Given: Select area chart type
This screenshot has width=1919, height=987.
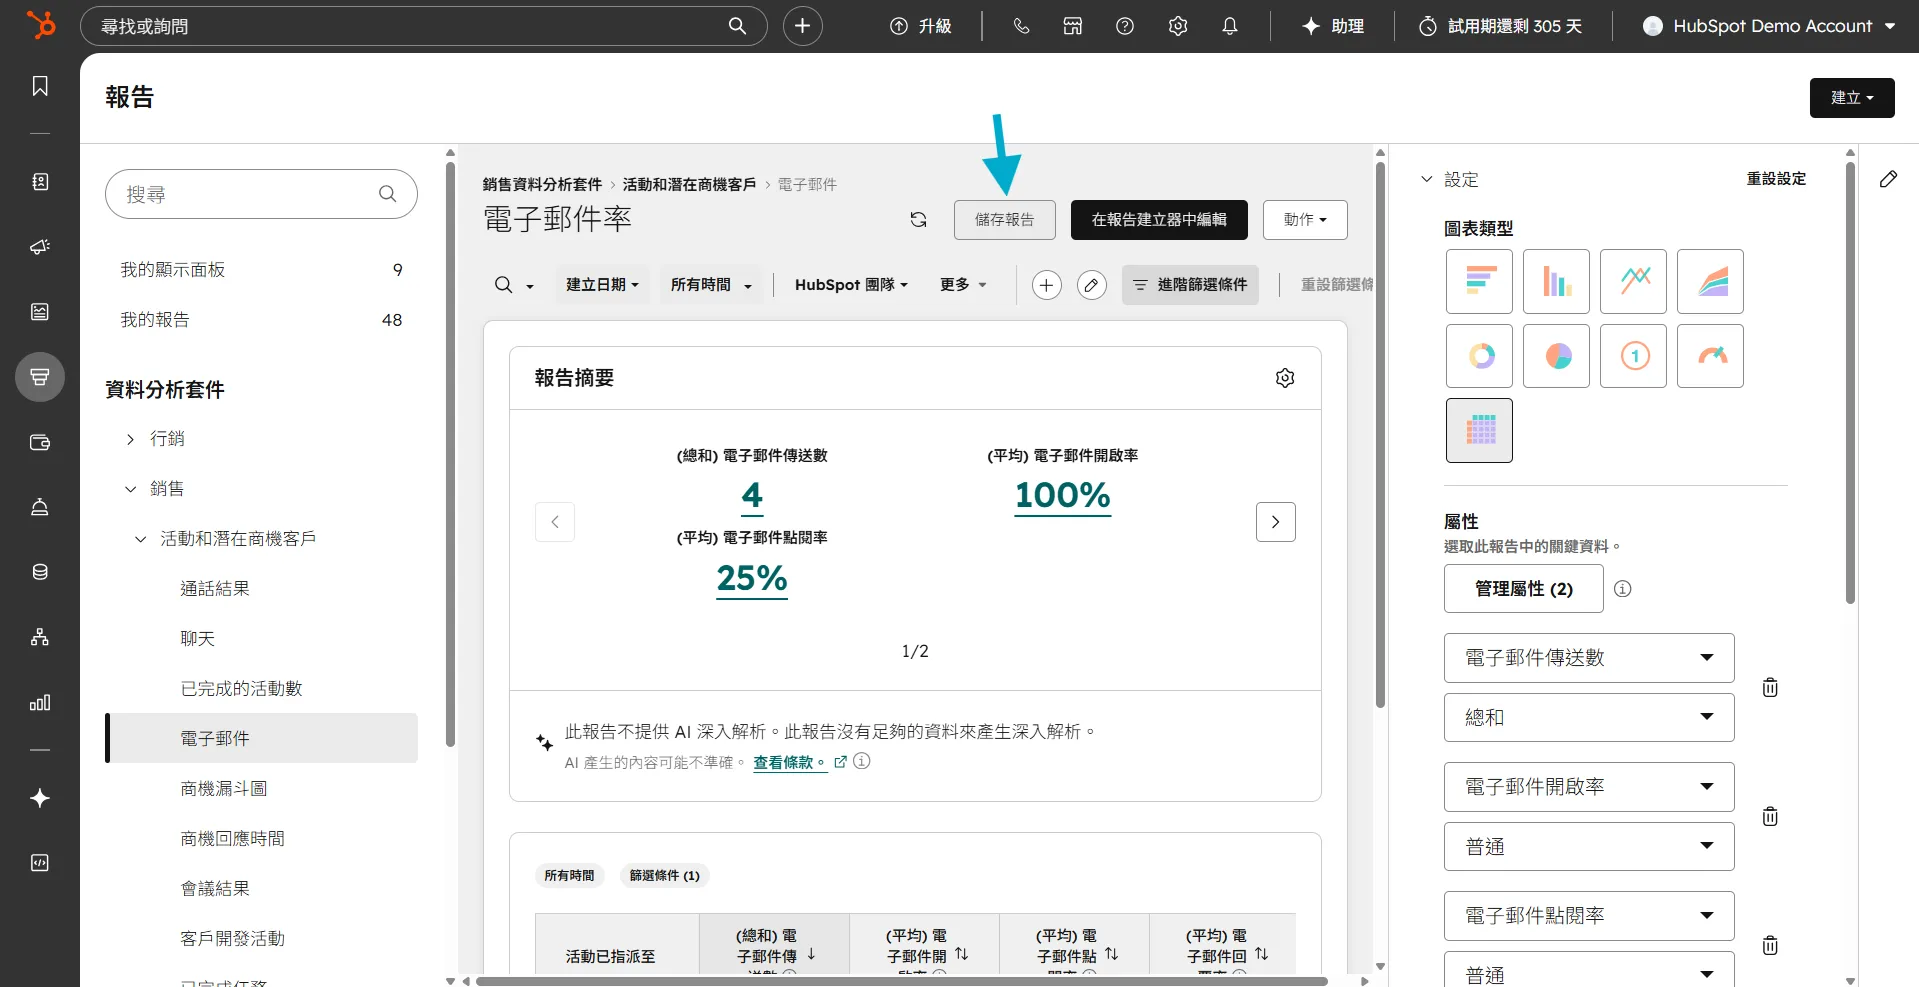Looking at the screenshot, I should pos(1710,282).
